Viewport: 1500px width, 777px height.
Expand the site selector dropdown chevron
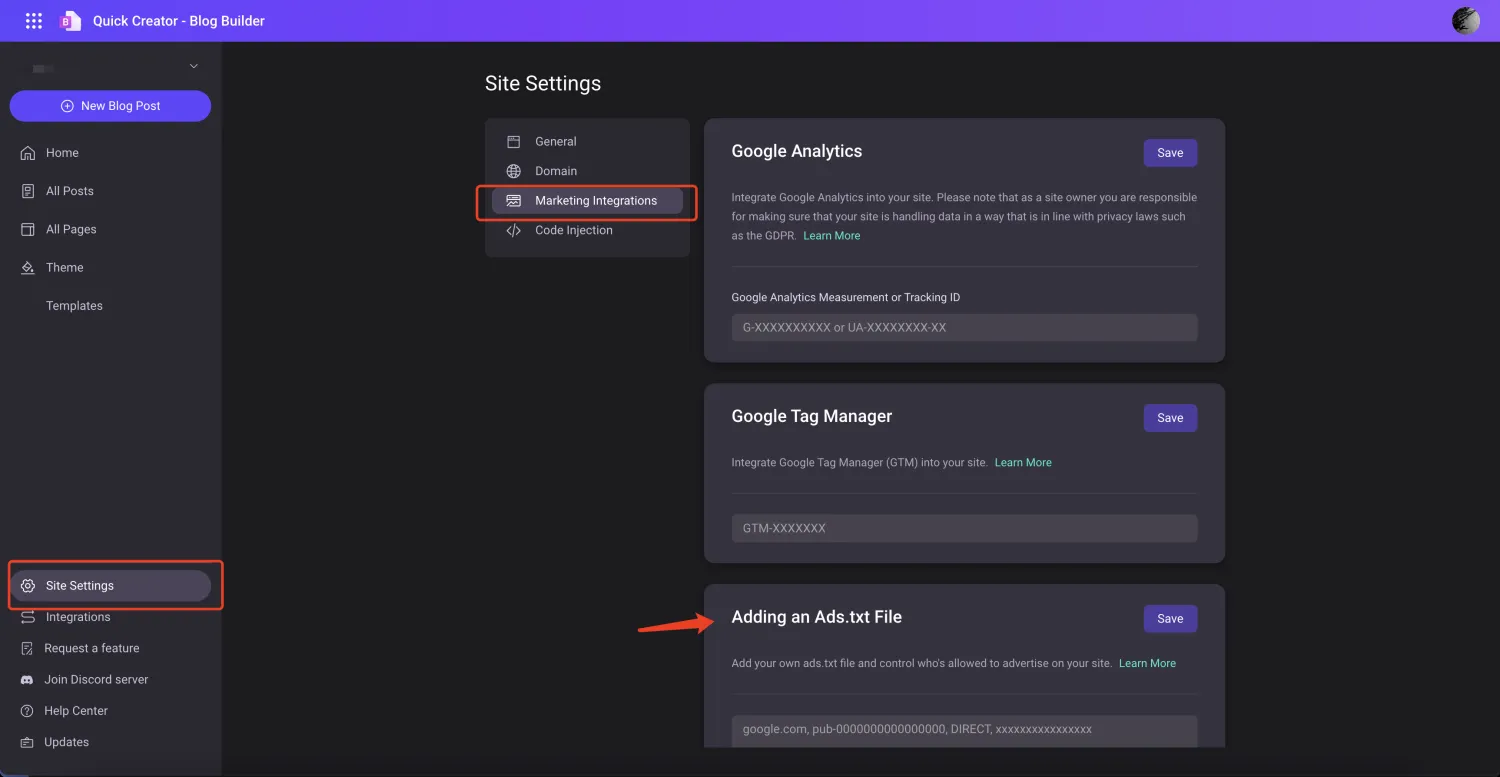click(194, 67)
